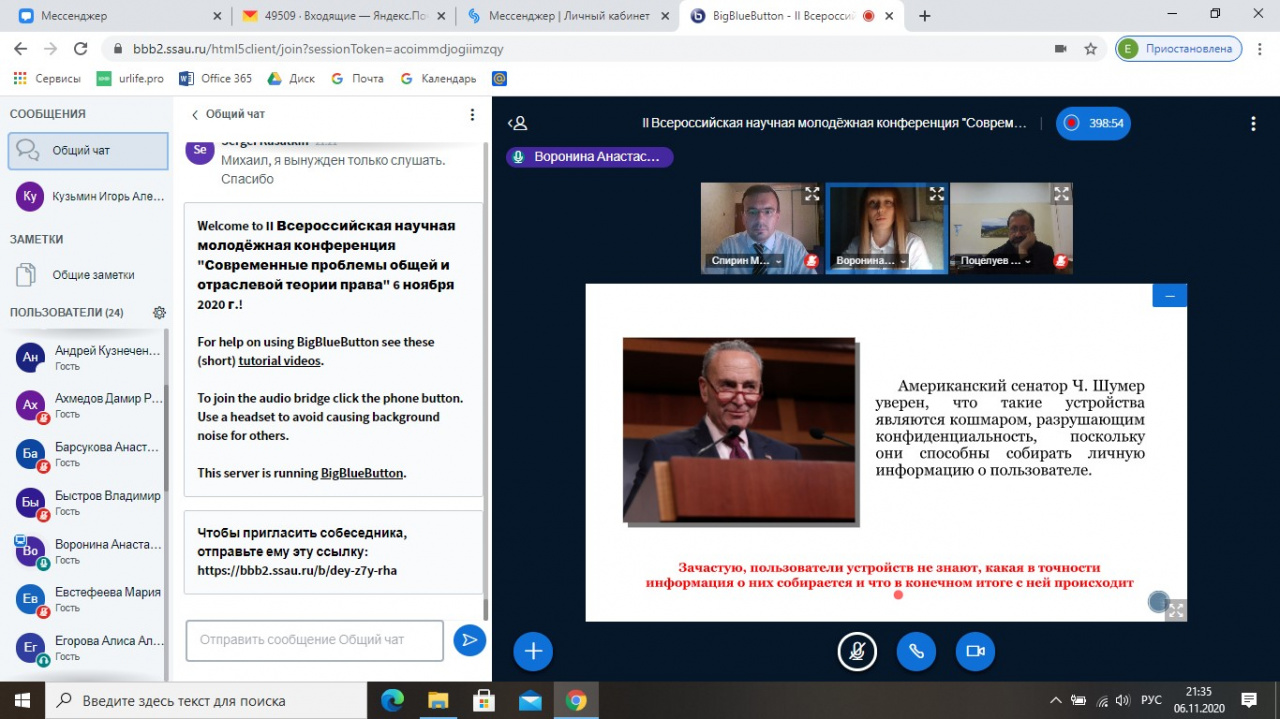Open File Explorer from the taskbar

coord(438,700)
